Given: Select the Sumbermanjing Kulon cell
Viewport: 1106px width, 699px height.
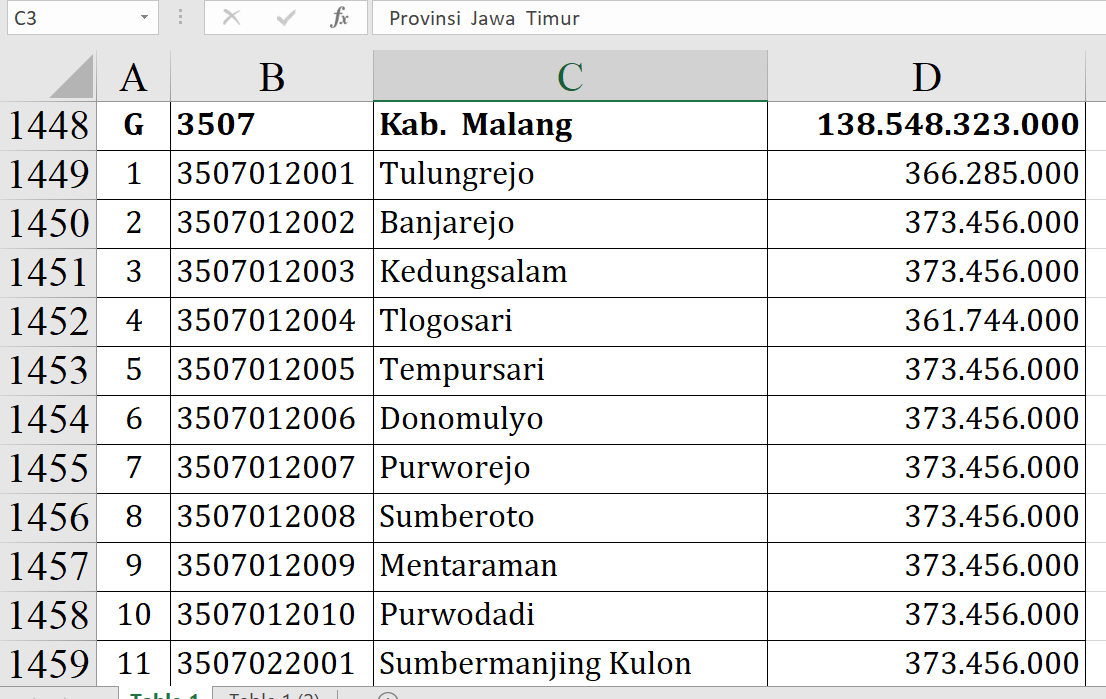Looking at the screenshot, I should click(x=570, y=663).
